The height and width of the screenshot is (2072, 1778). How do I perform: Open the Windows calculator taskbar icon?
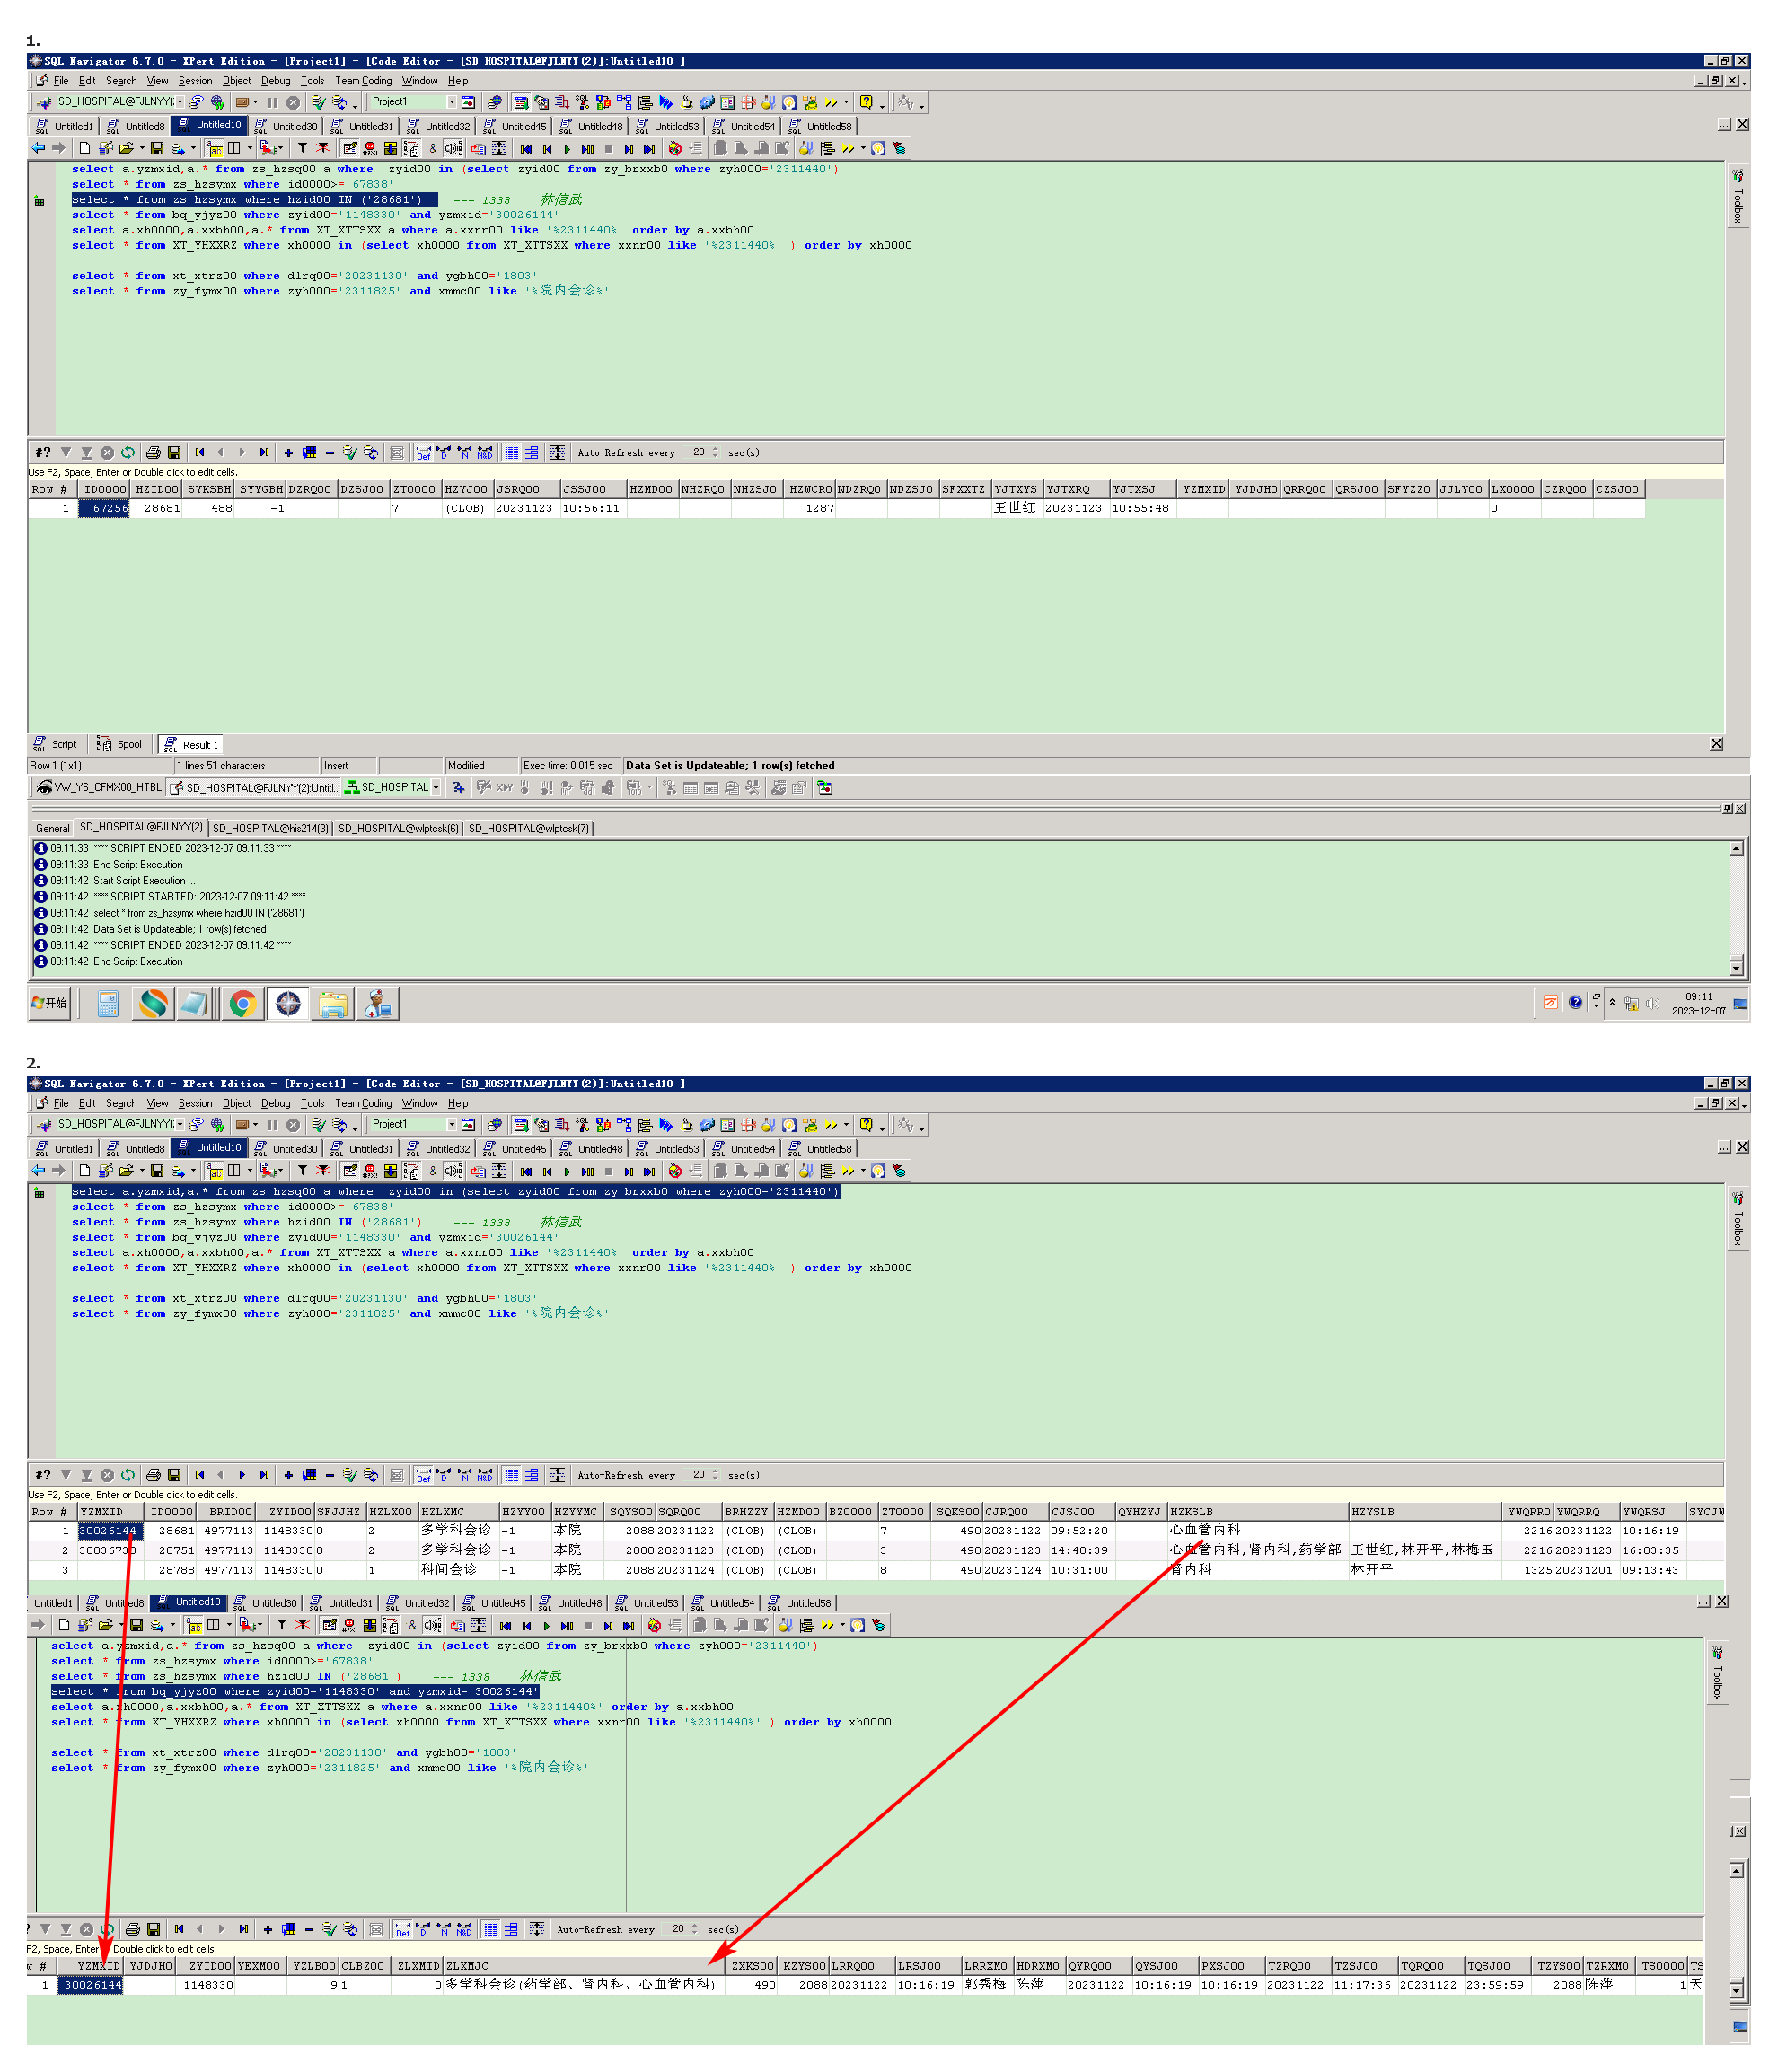coord(108,1003)
